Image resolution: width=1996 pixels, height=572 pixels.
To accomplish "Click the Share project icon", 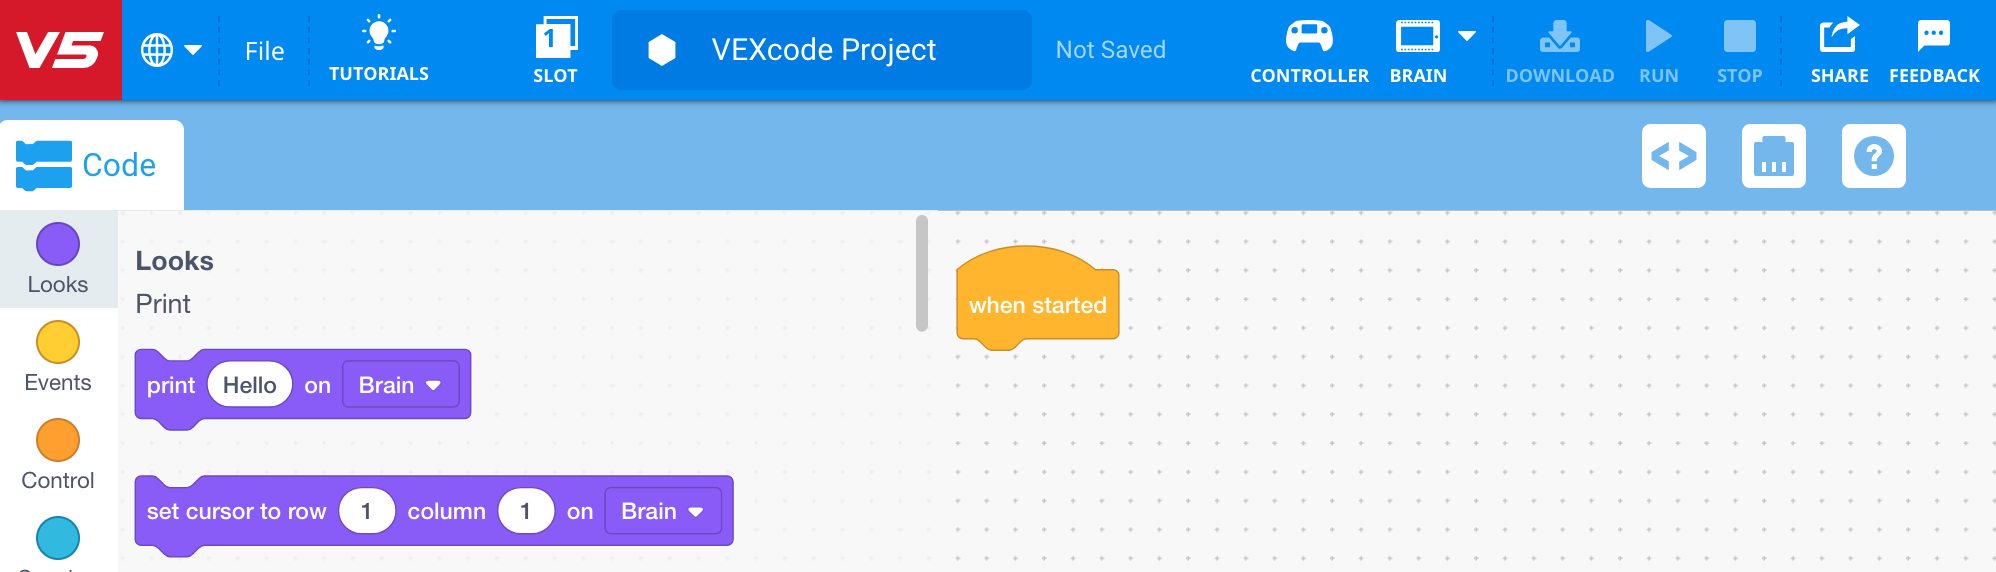I will [x=1838, y=37].
